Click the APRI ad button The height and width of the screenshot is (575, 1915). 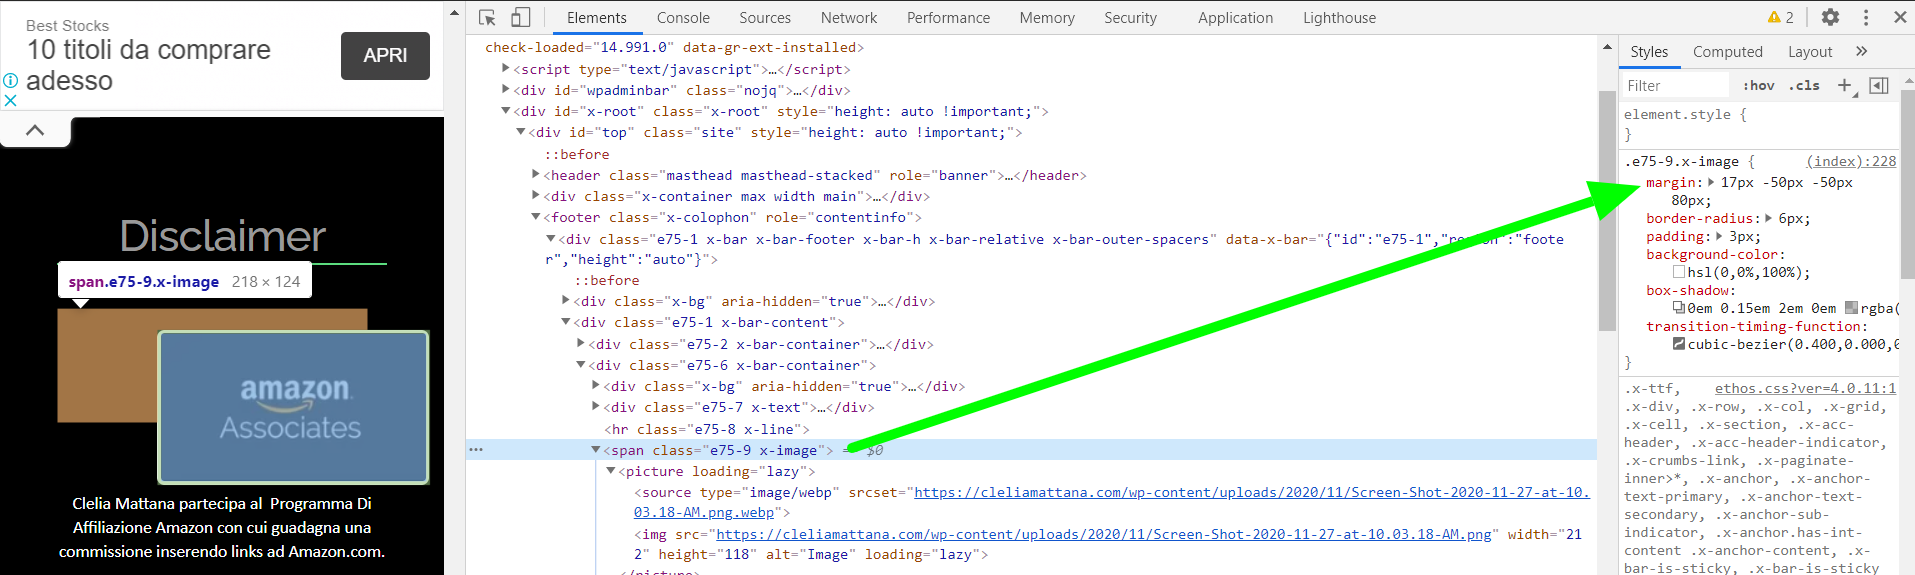coord(385,56)
